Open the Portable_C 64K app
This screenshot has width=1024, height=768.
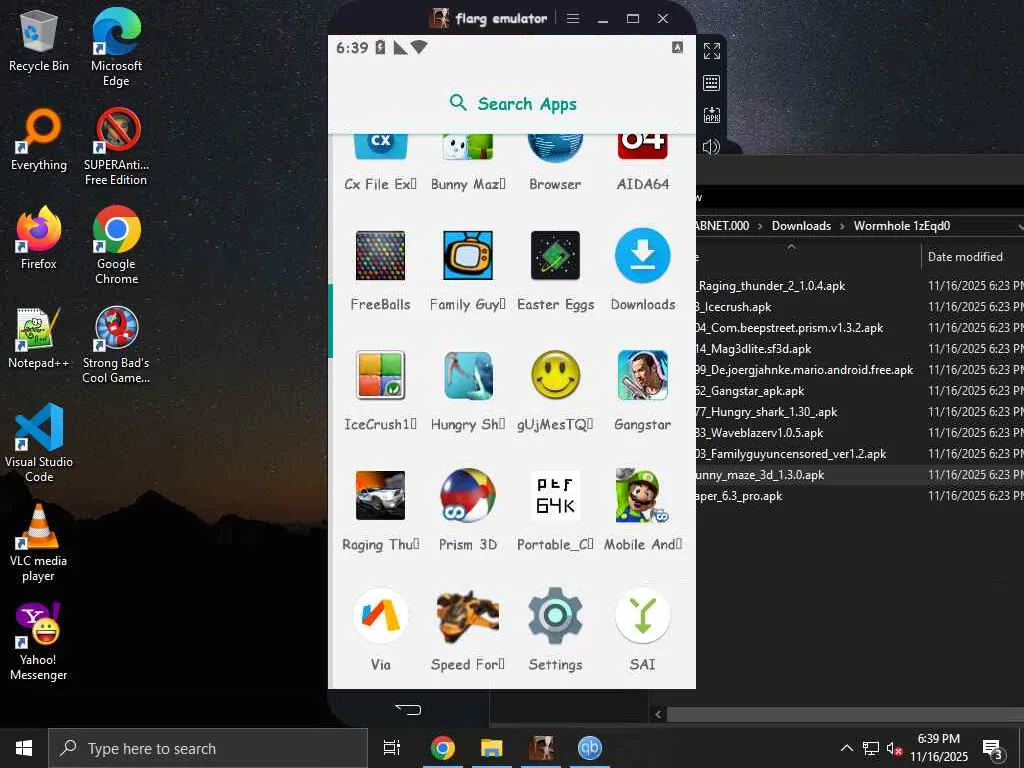pyautogui.click(x=555, y=510)
